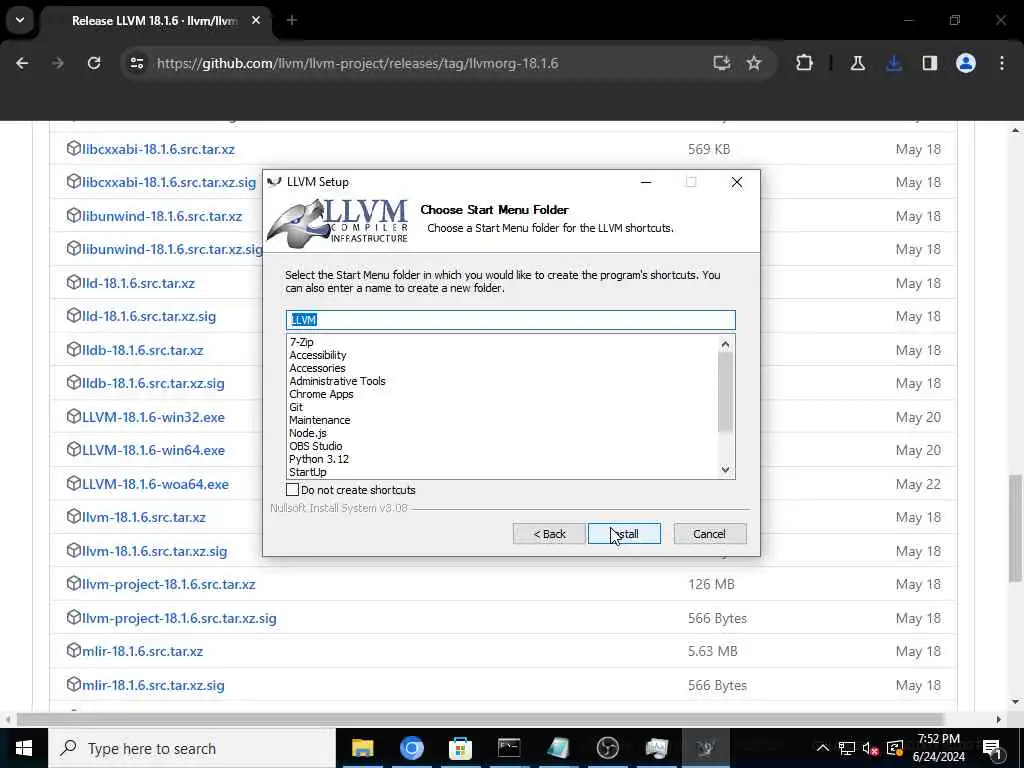Download llvm-project-18.1.6.src.tar.xz
1024x768 pixels.
(x=169, y=584)
